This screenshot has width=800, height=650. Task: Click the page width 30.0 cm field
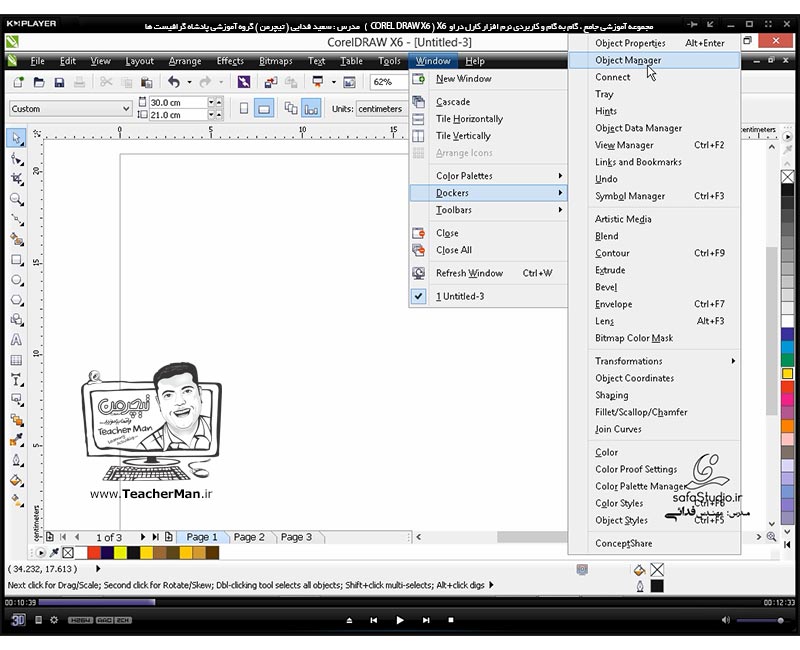click(177, 103)
